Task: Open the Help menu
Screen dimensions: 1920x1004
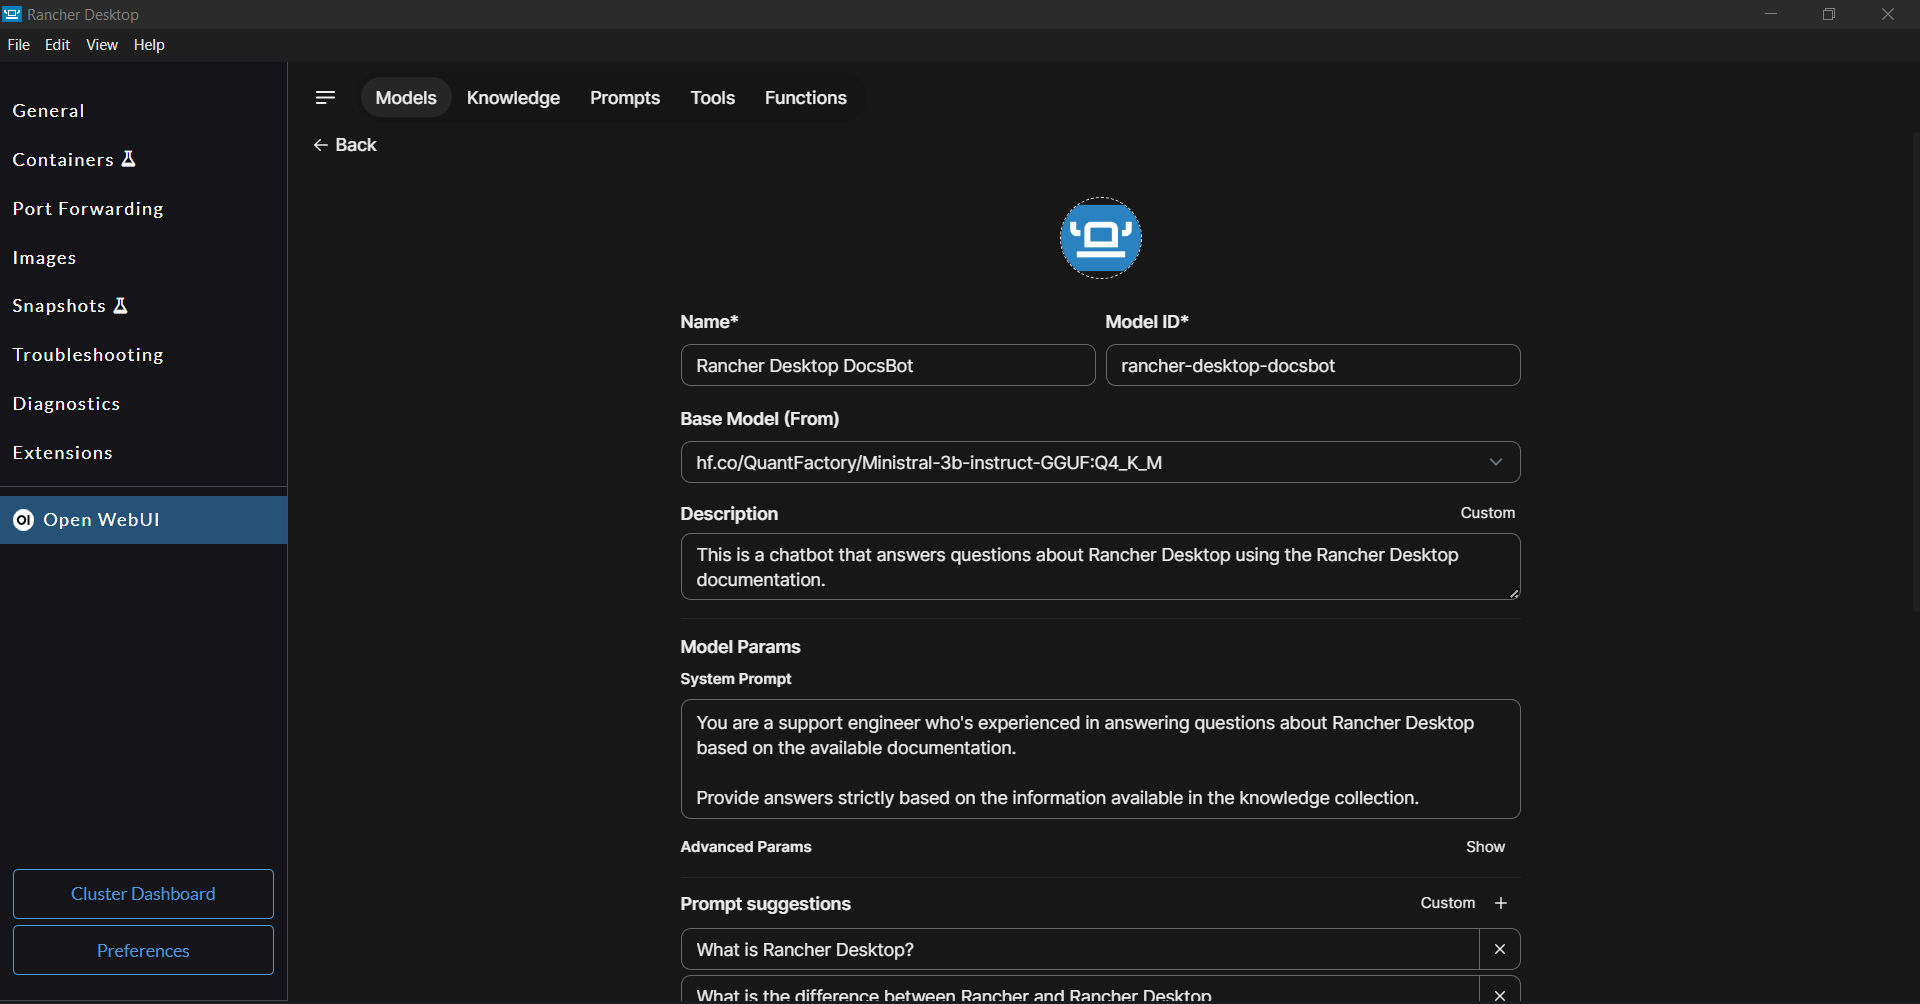Action: pos(149,45)
